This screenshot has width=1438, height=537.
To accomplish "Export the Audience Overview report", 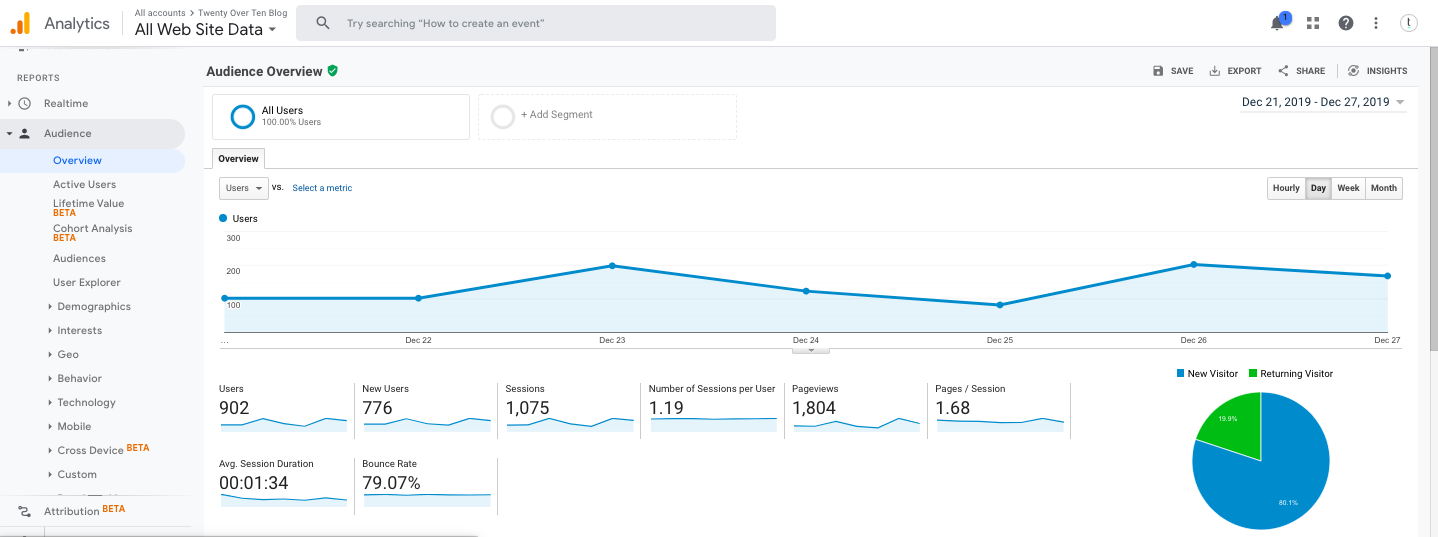I will click(x=1235, y=71).
